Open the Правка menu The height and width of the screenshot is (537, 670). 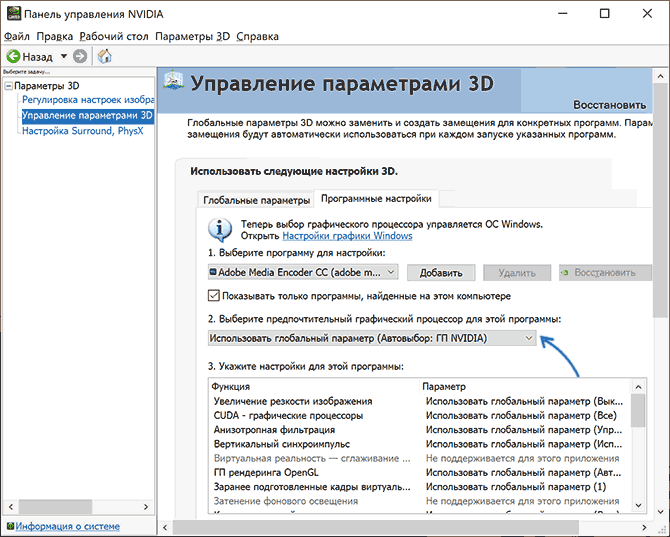pyautogui.click(x=55, y=36)
